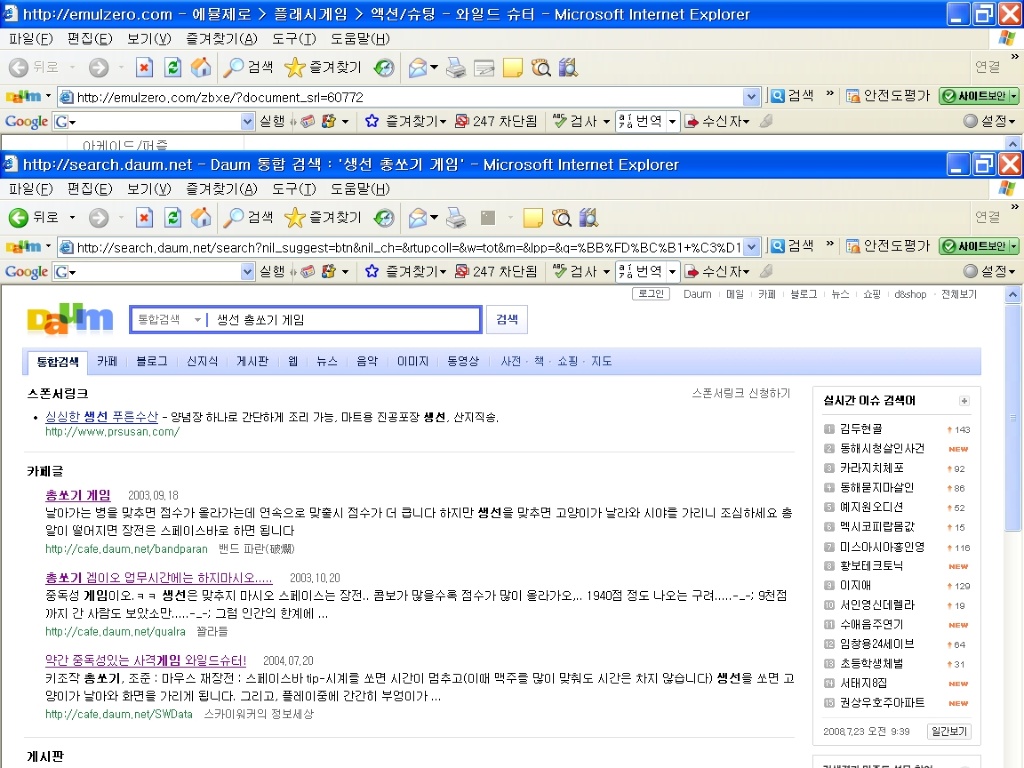Click the Stop icon in the front Daum search window toolbar
Screen dimensions: 1024x768
point(144,217)
